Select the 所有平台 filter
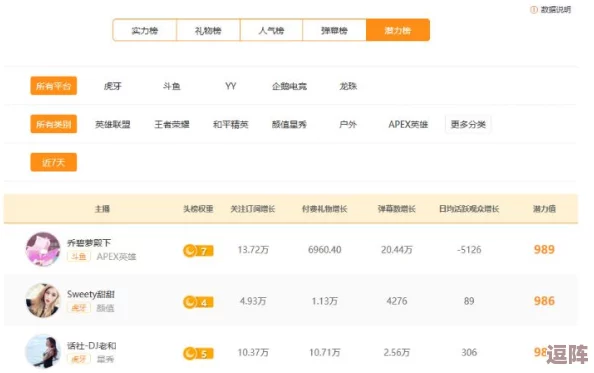The image size is (594, 373). click(53, 86)
